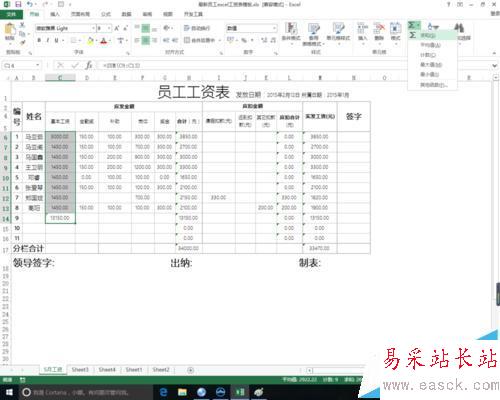Toggle Bold formatting
The width and height of the screenshot is (500, 400).
point(39,40)
